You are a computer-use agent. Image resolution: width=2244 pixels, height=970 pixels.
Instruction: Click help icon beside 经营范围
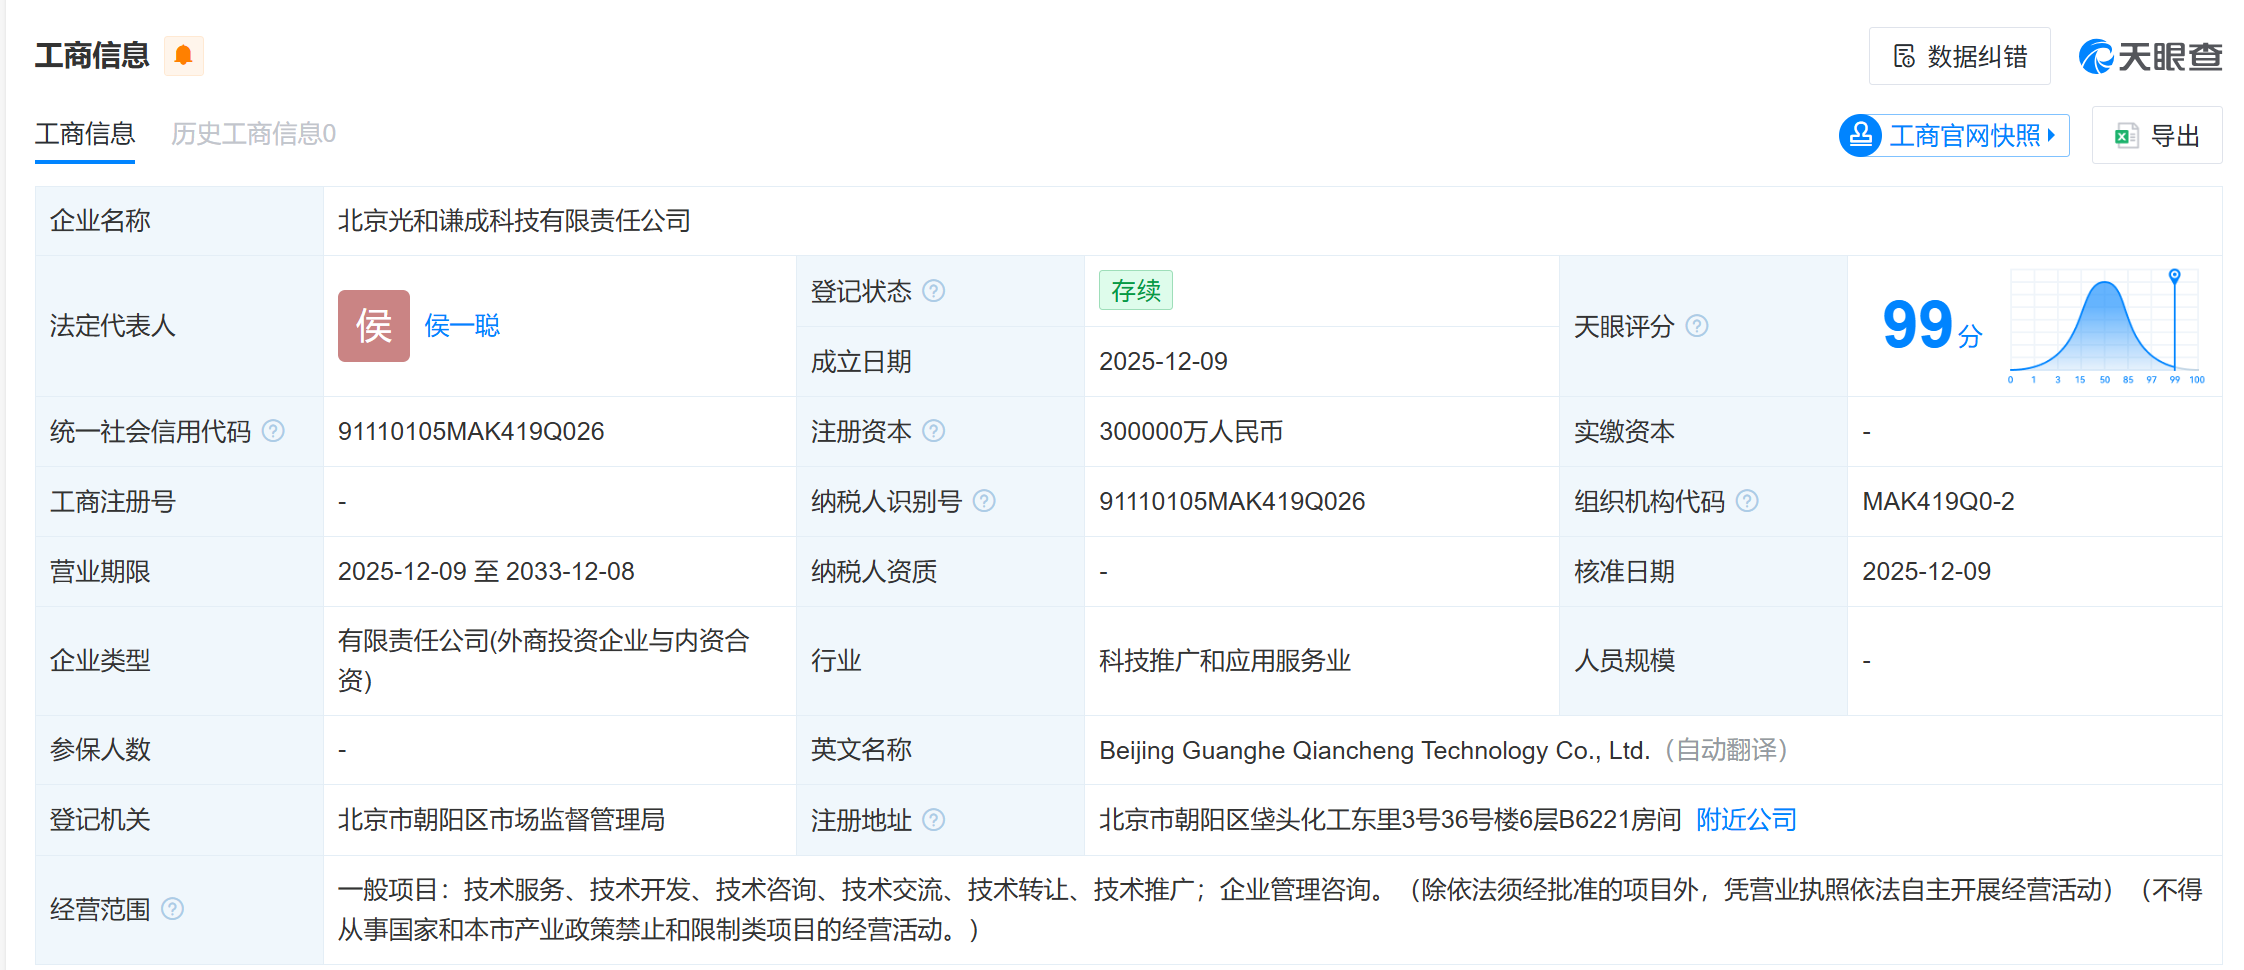(172, 909)
